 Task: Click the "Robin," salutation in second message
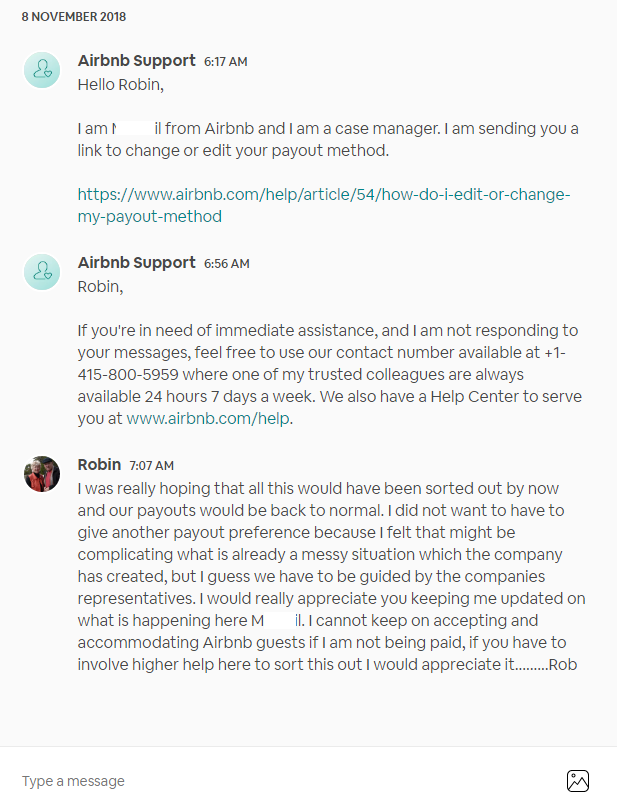click(102, 287)
